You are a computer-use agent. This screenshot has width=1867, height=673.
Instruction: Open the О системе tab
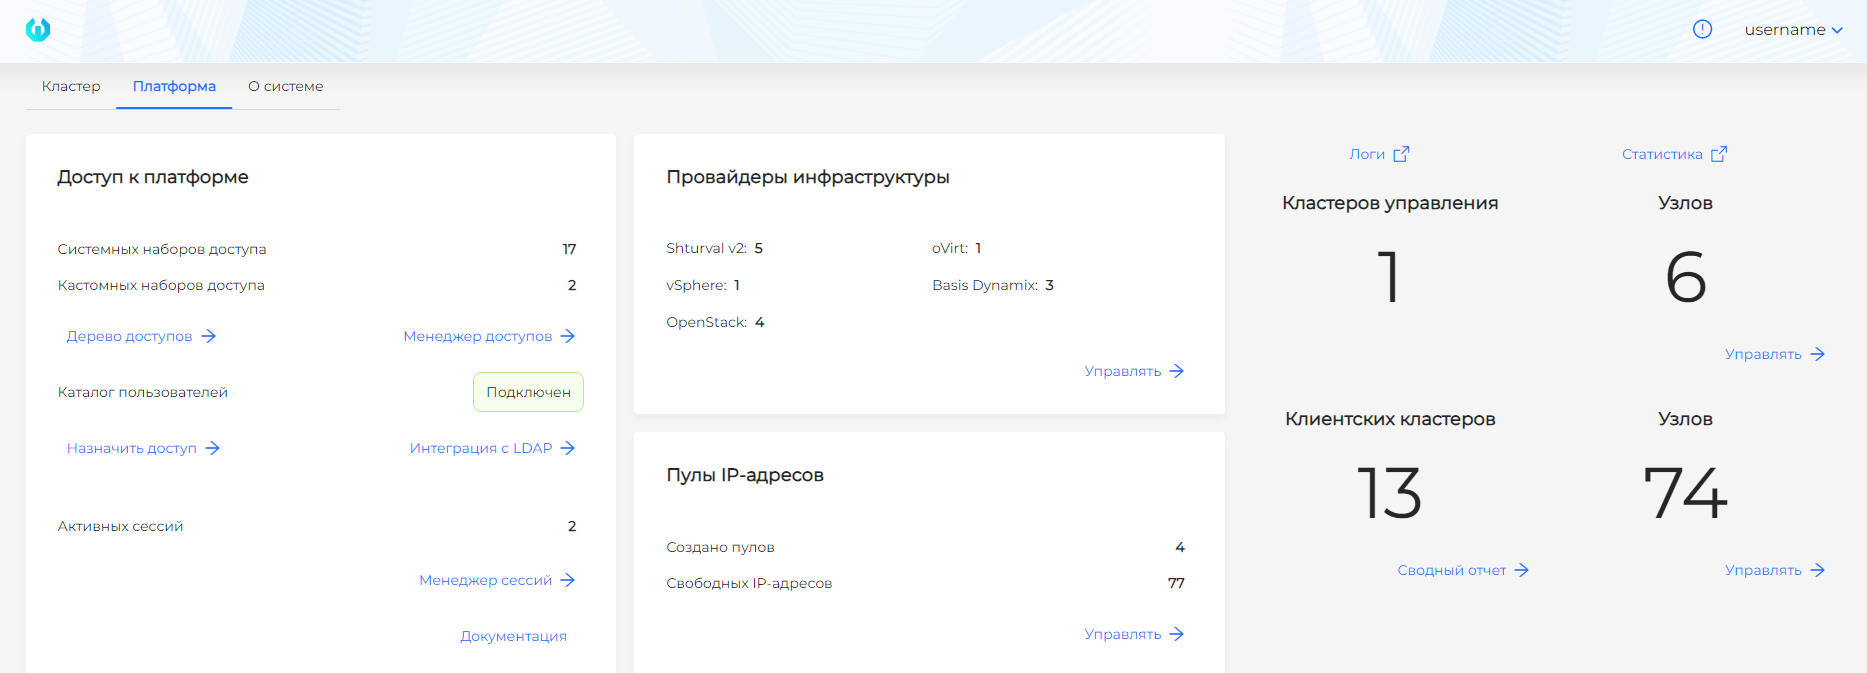286,86
